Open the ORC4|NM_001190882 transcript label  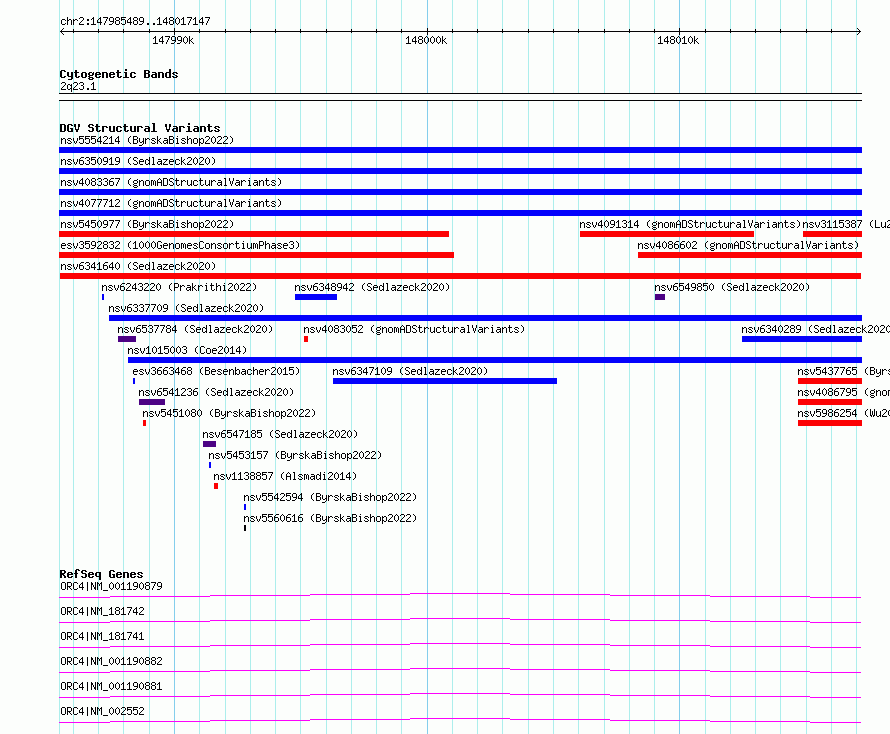tap(111, 661)
